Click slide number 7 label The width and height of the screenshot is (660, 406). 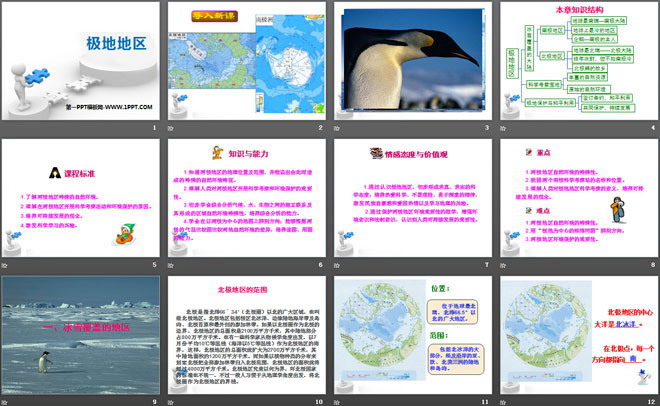(x=487, y=265)
